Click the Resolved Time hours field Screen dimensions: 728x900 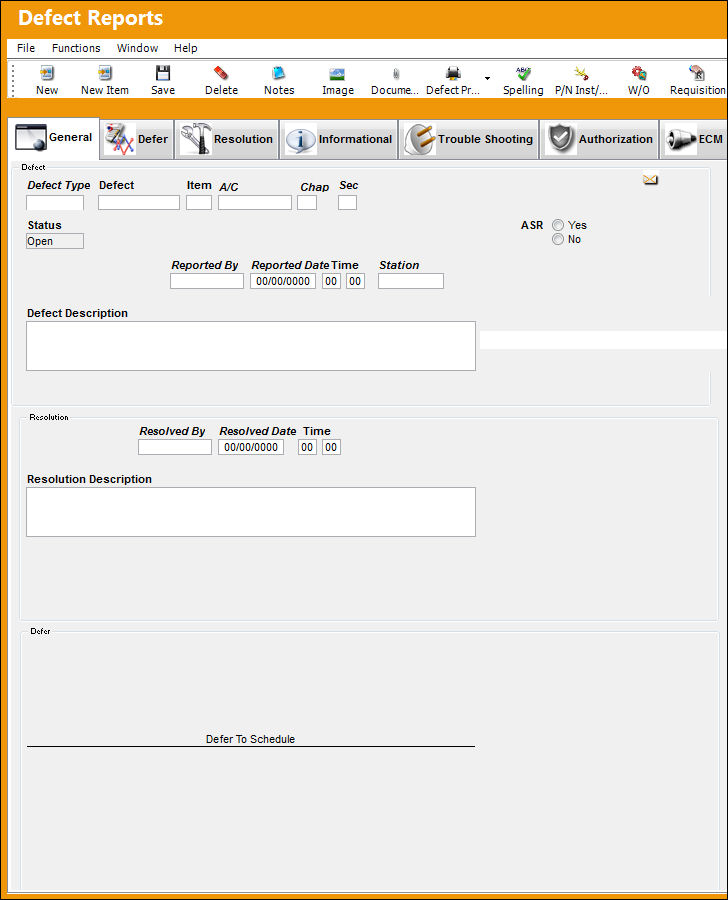307,447
